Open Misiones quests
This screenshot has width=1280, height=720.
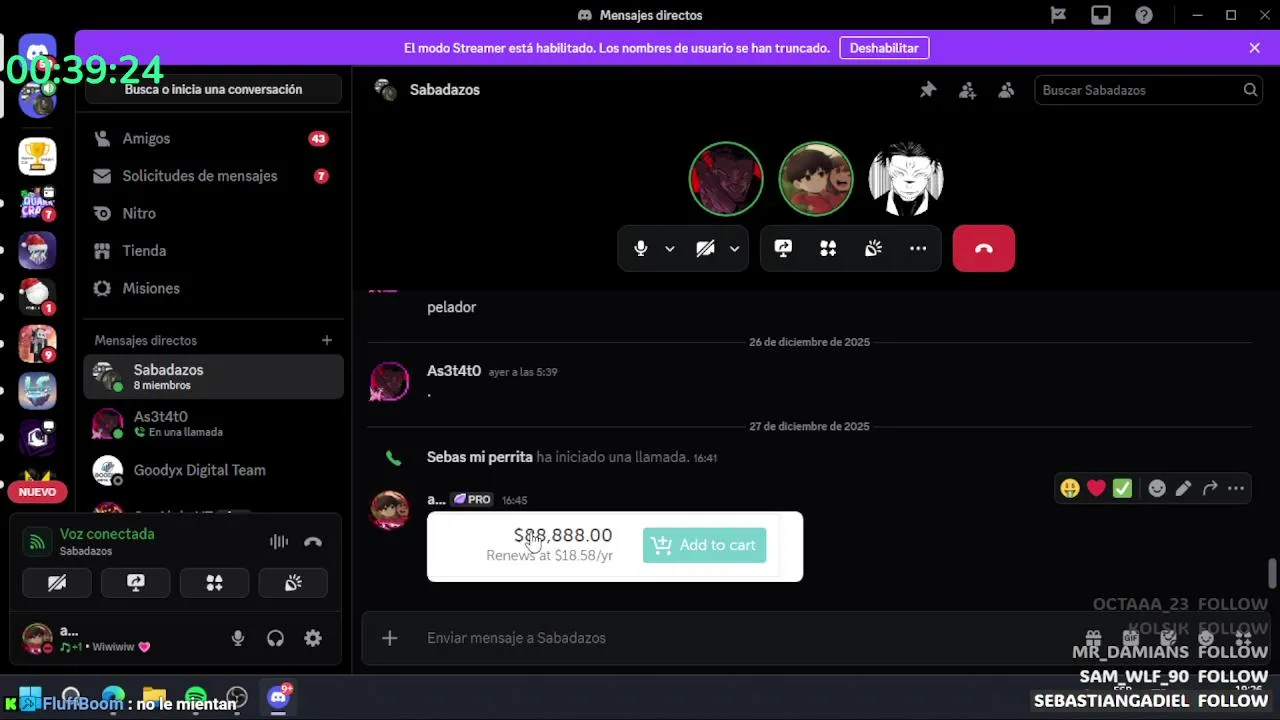pos(213,288)
